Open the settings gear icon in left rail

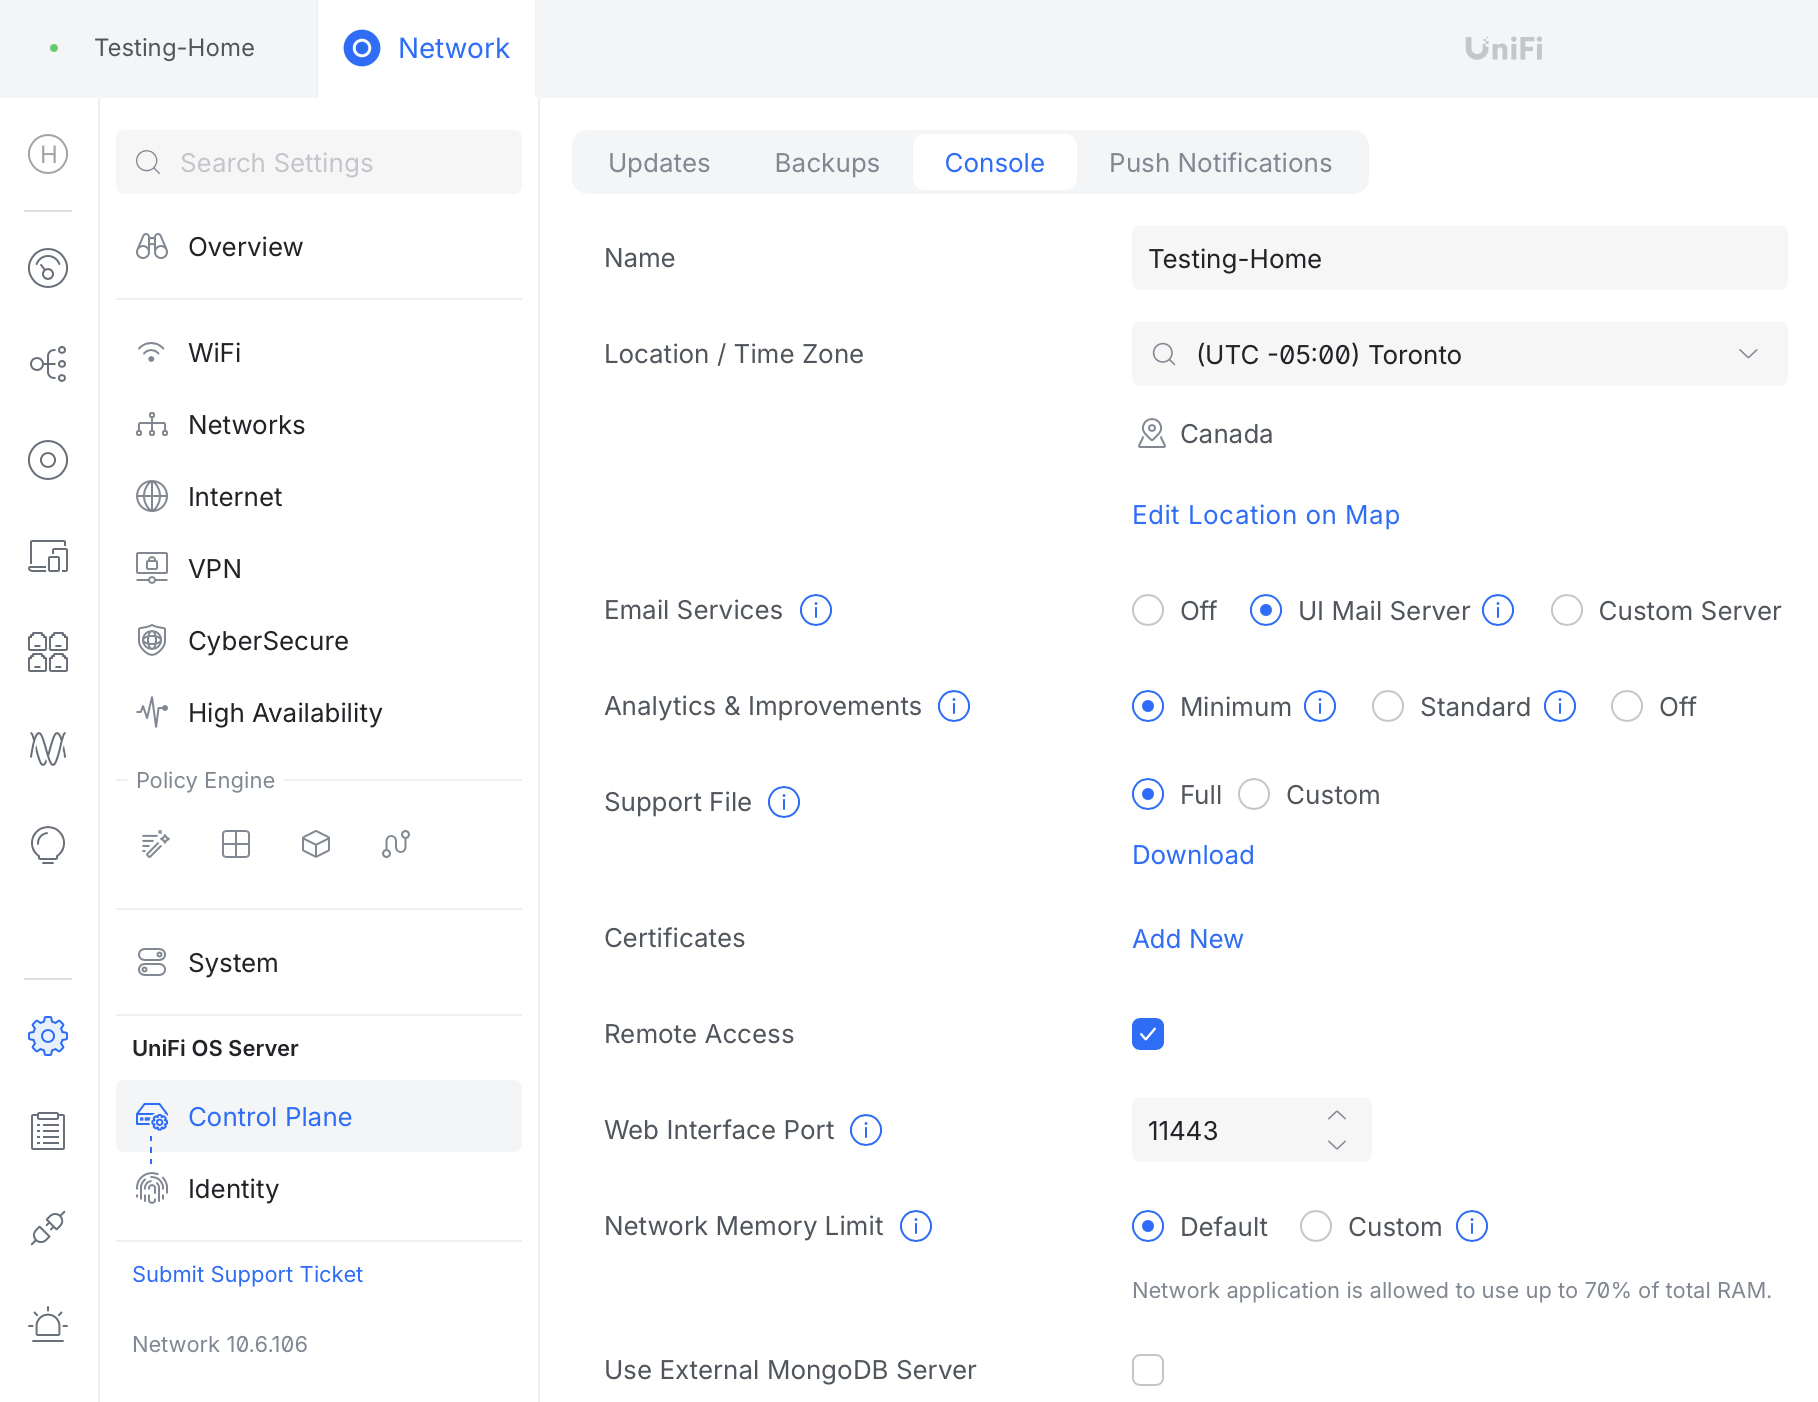point(48,1036)
